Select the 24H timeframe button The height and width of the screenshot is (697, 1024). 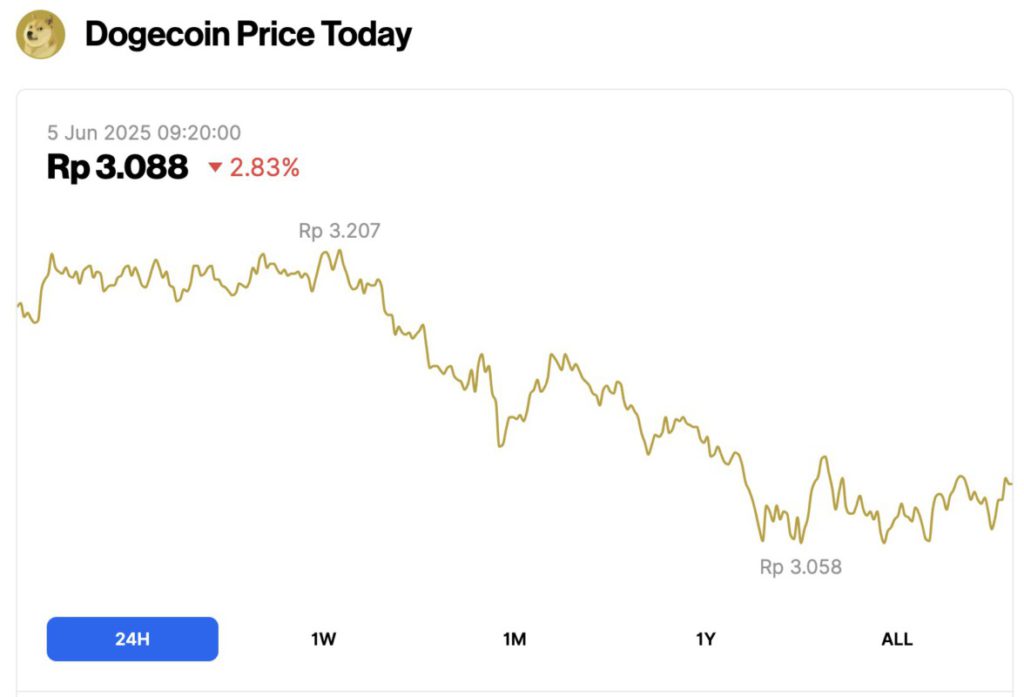(x=131, y=638)
